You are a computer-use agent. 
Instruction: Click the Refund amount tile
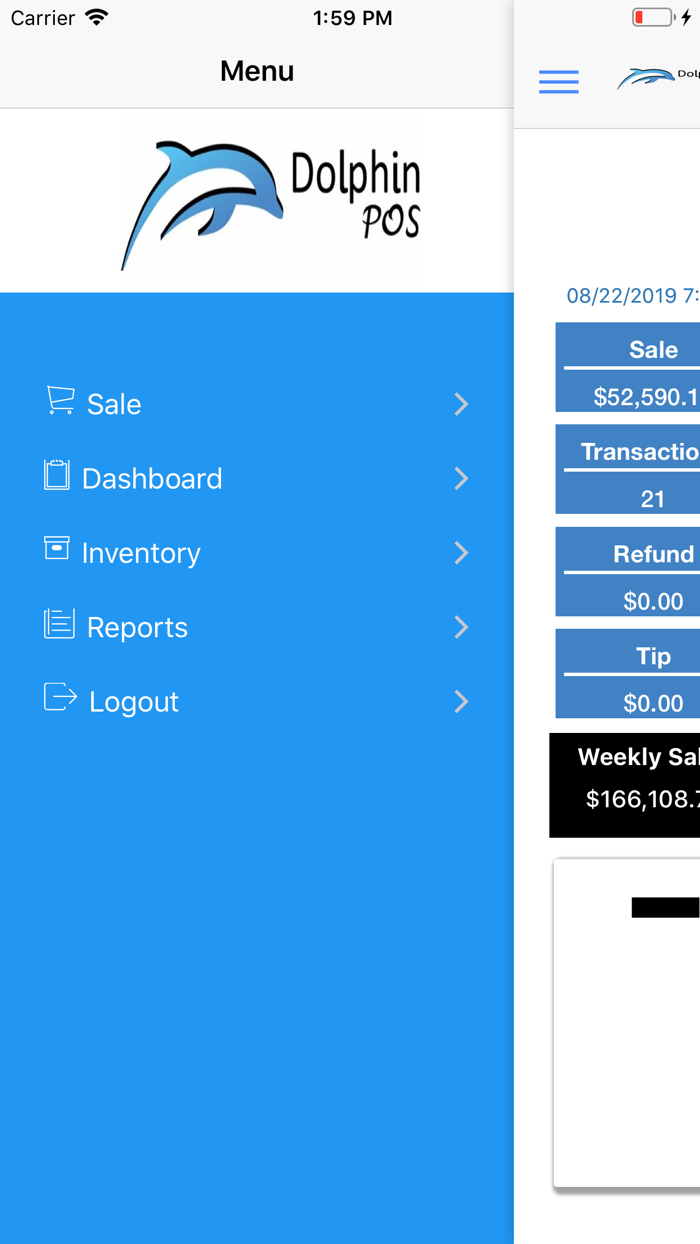coord(640,571)
